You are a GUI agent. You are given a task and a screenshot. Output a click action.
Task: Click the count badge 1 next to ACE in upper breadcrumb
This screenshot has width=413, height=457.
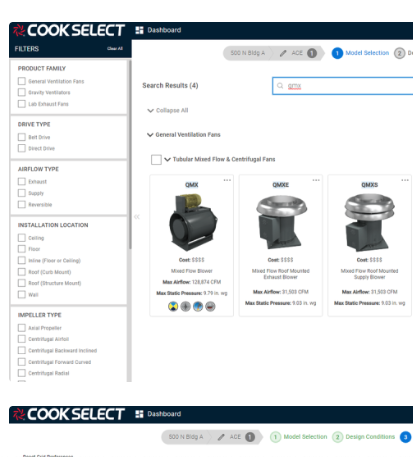[x=312, y=53]
